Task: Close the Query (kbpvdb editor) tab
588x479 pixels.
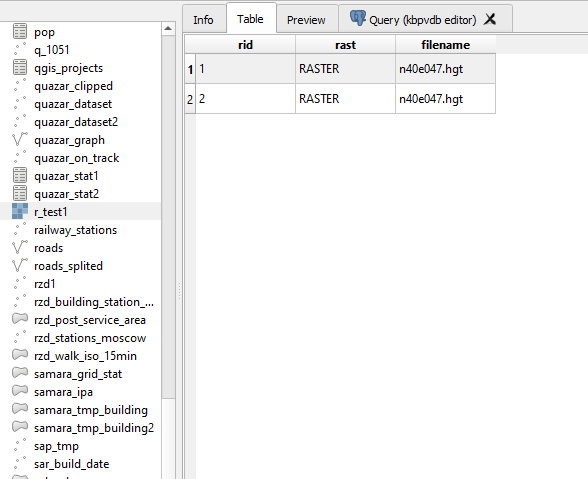Action: click(x=490, y=19)
